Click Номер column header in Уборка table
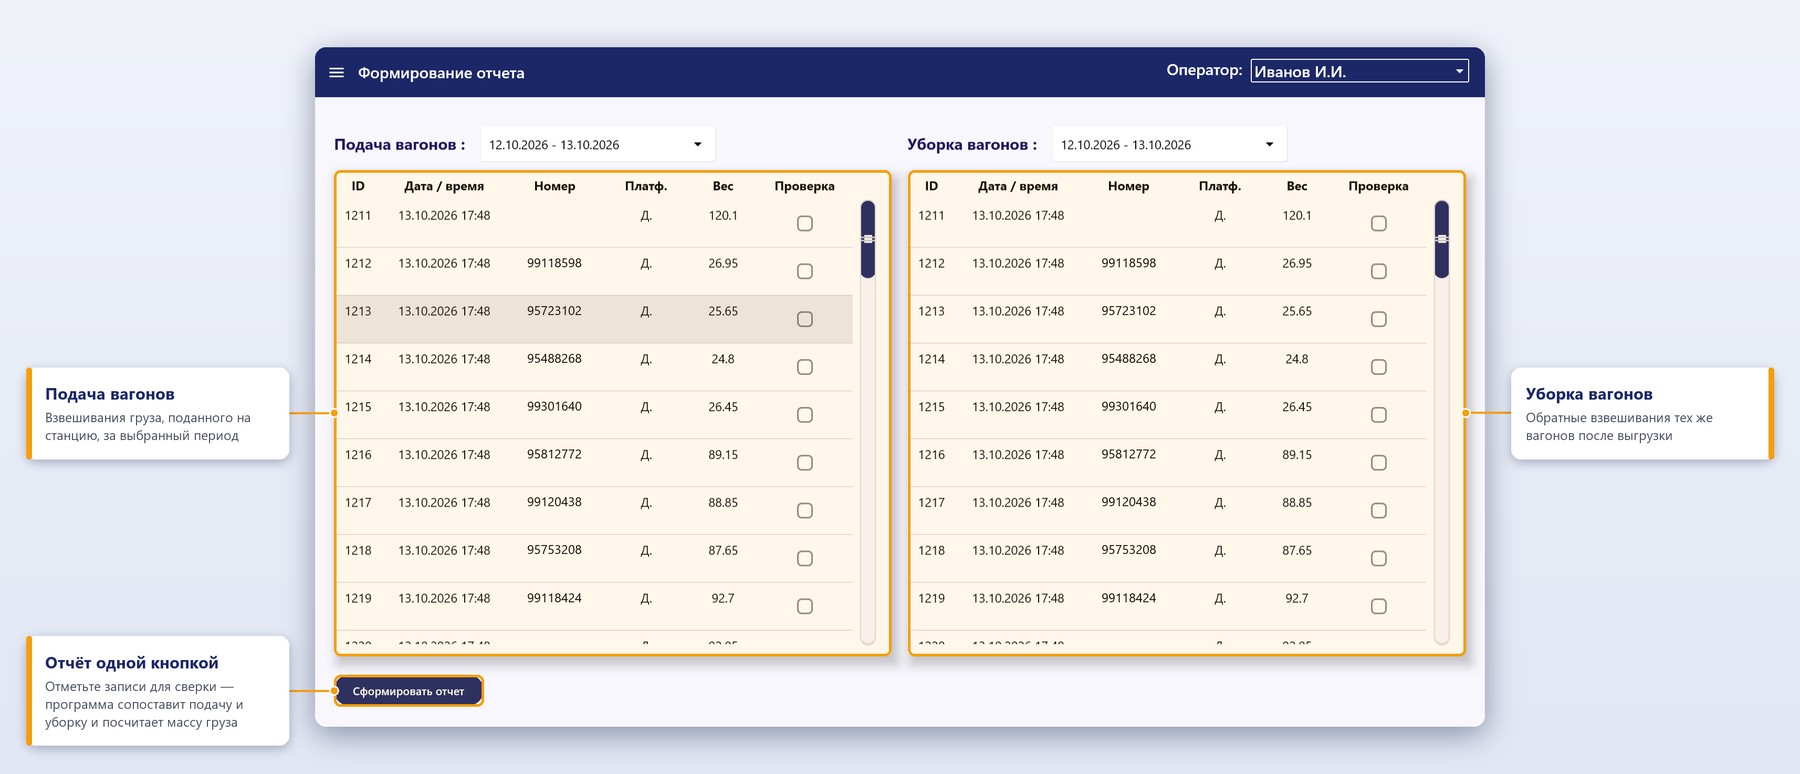This screenshot has height=774, width=1800. 1128,186
